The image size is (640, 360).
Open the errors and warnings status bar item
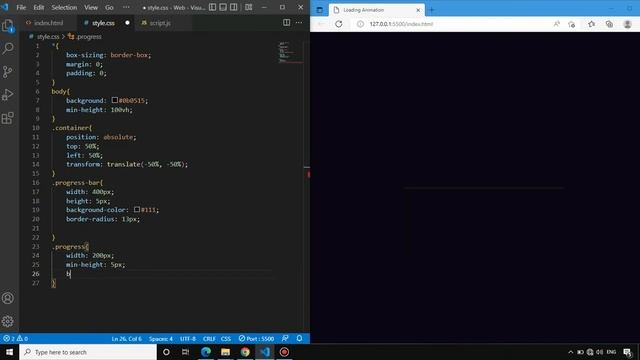click(x=15, y=338)
